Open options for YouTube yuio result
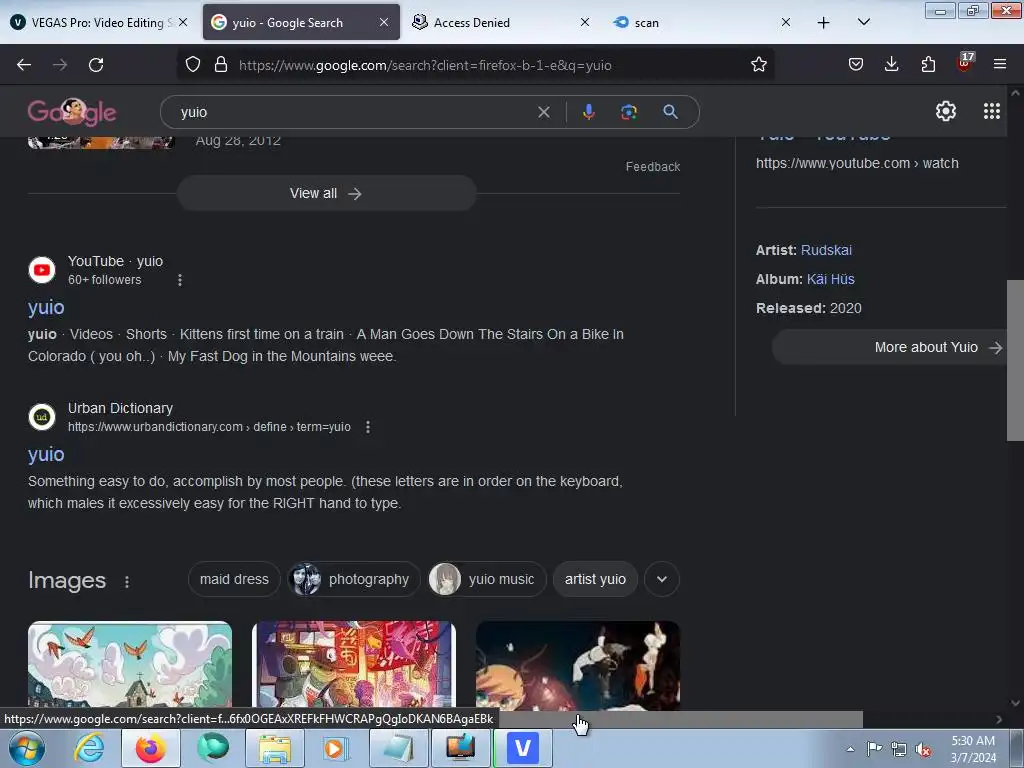 point(180,280)
